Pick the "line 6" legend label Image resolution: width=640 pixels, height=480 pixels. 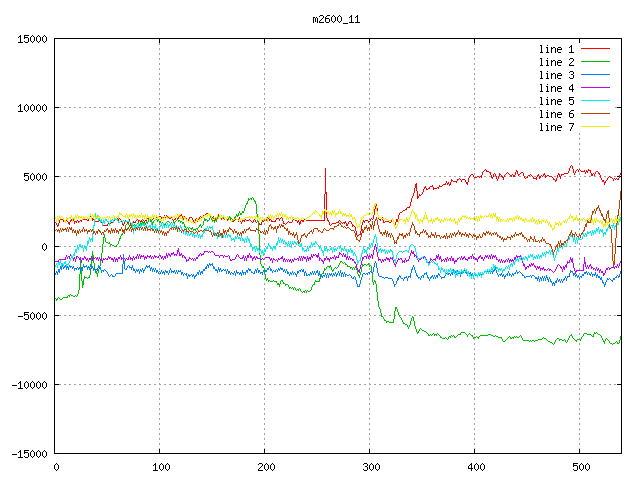click(x=556, y=114)
